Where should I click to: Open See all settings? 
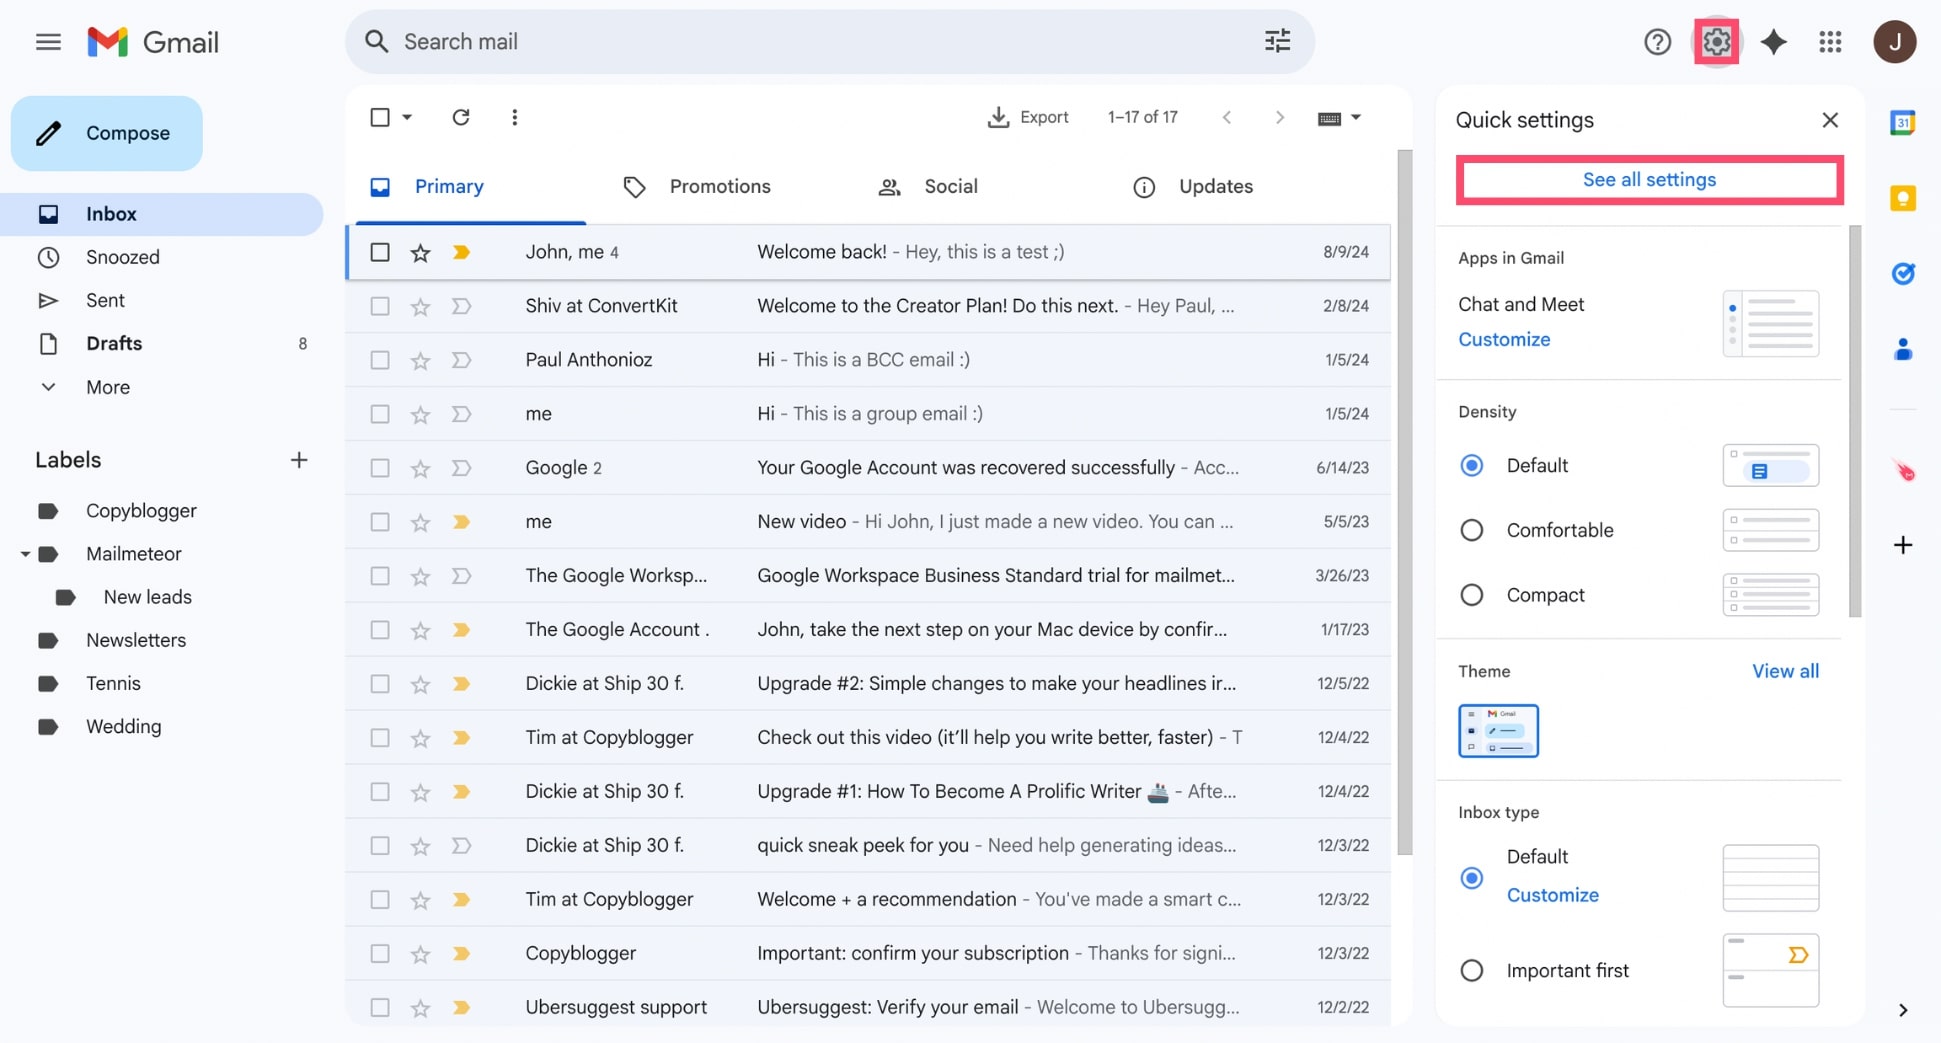click(1649, 179)
